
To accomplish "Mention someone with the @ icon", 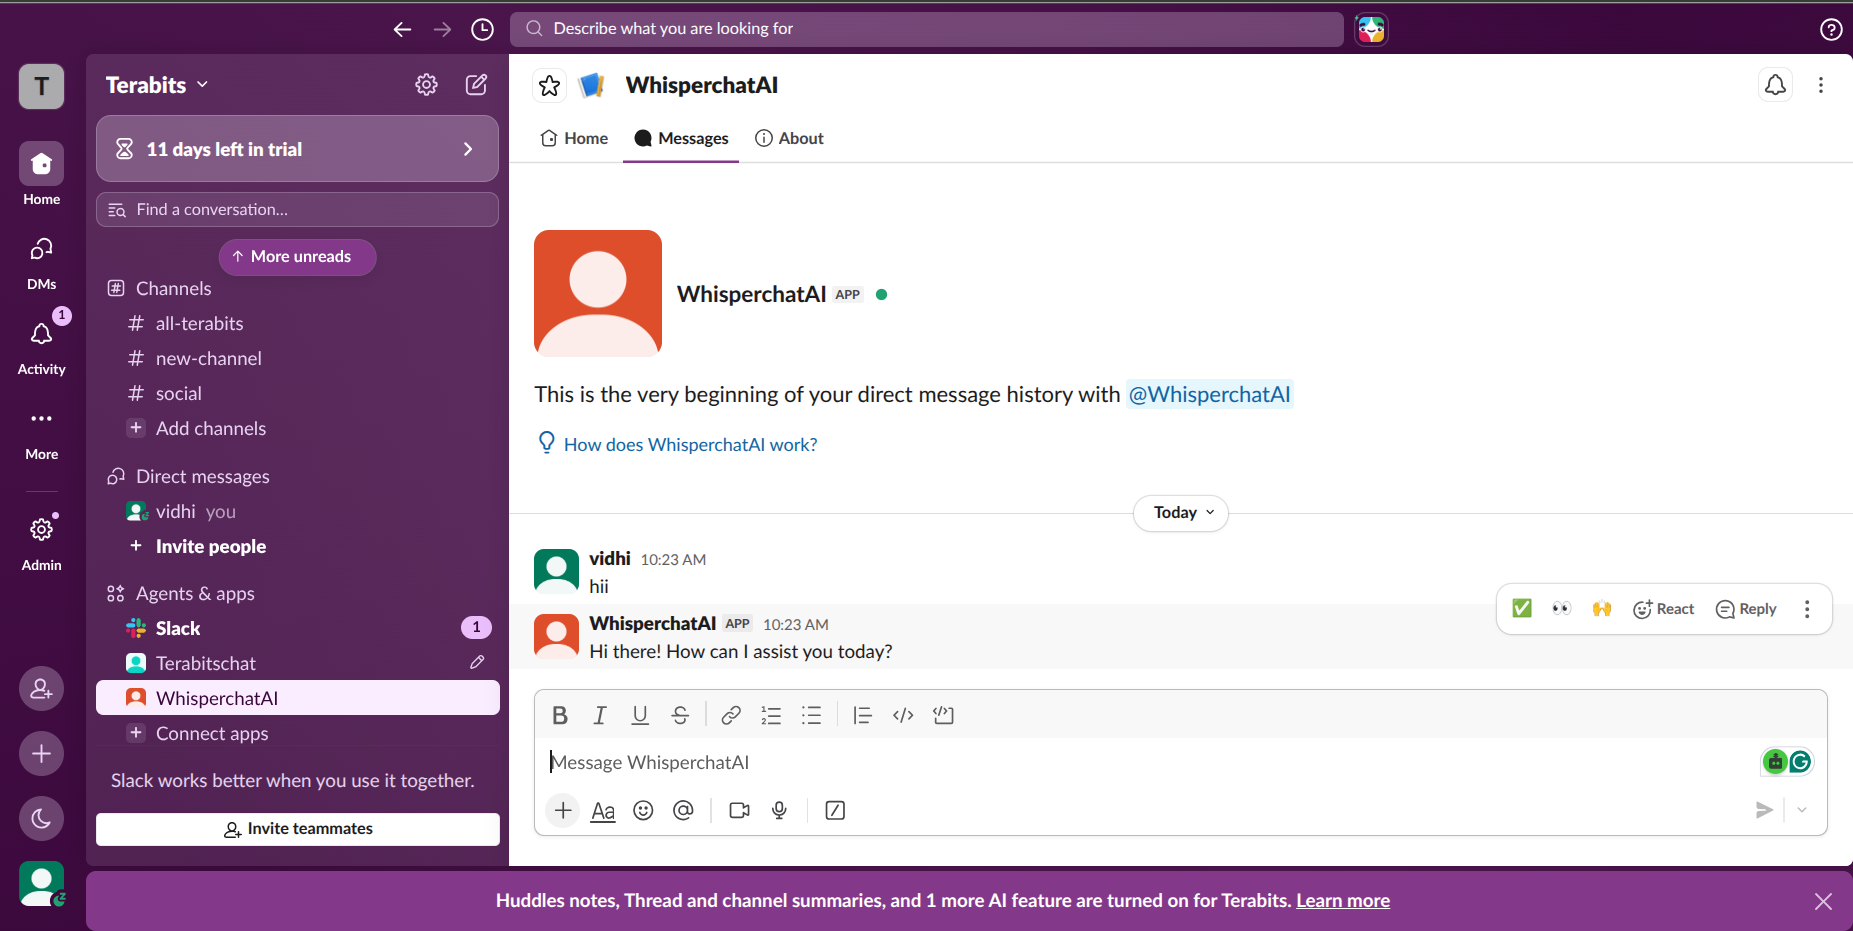I will pyautogui.click(x=683, y=810).
